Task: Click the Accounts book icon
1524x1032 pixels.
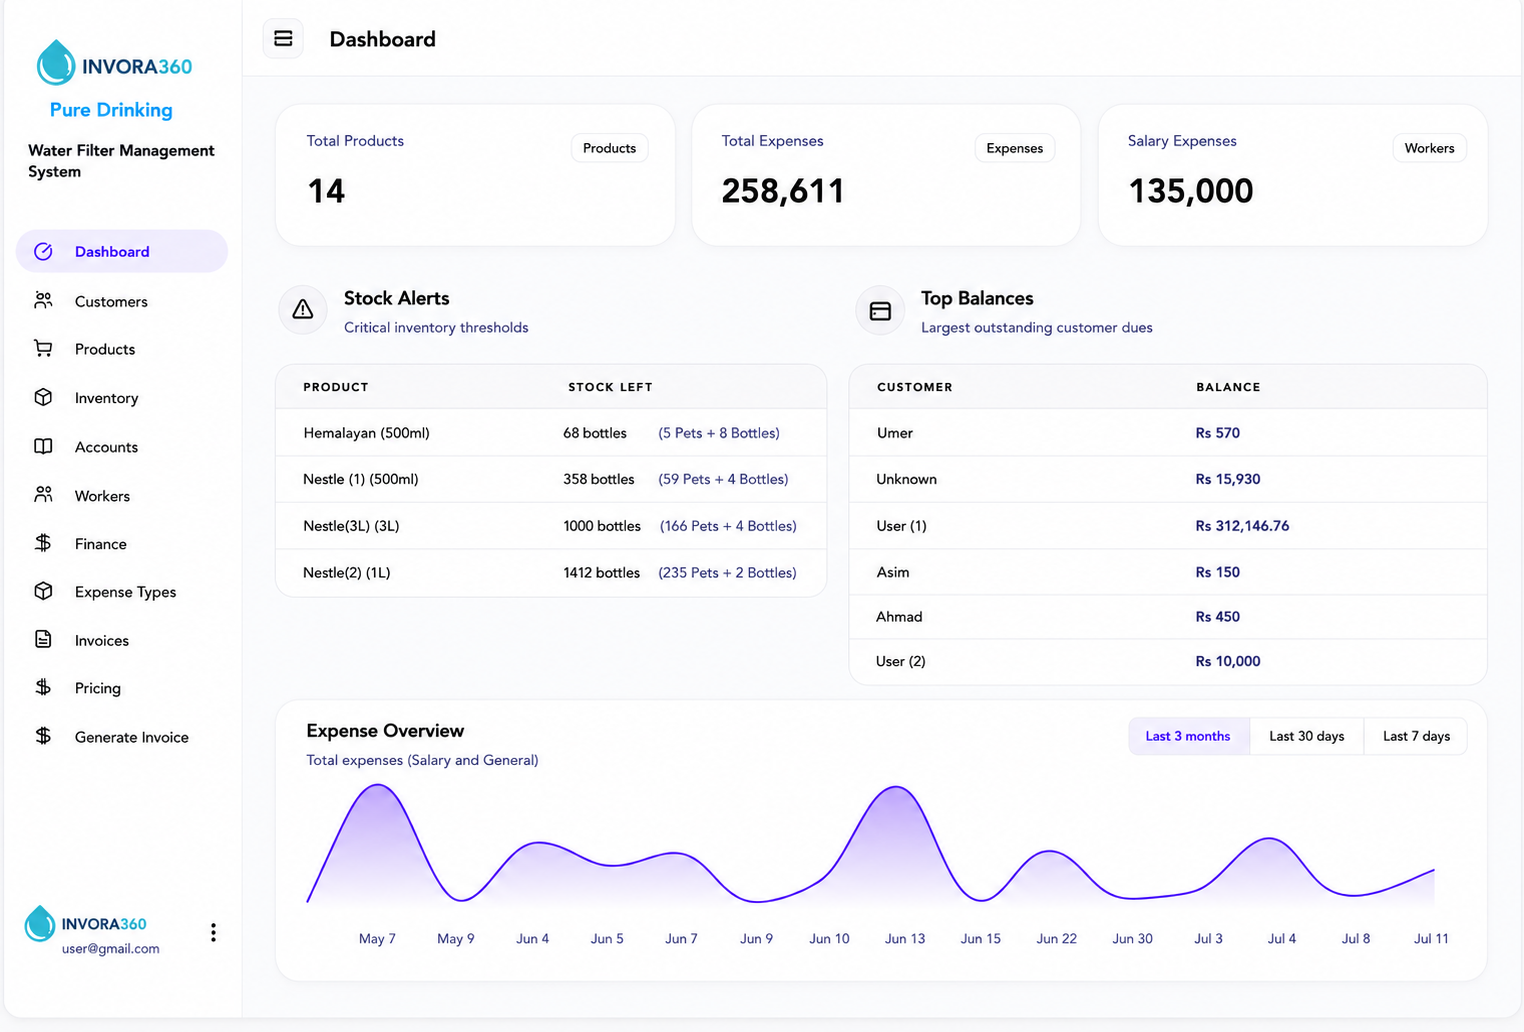Action: click(43, 446)
